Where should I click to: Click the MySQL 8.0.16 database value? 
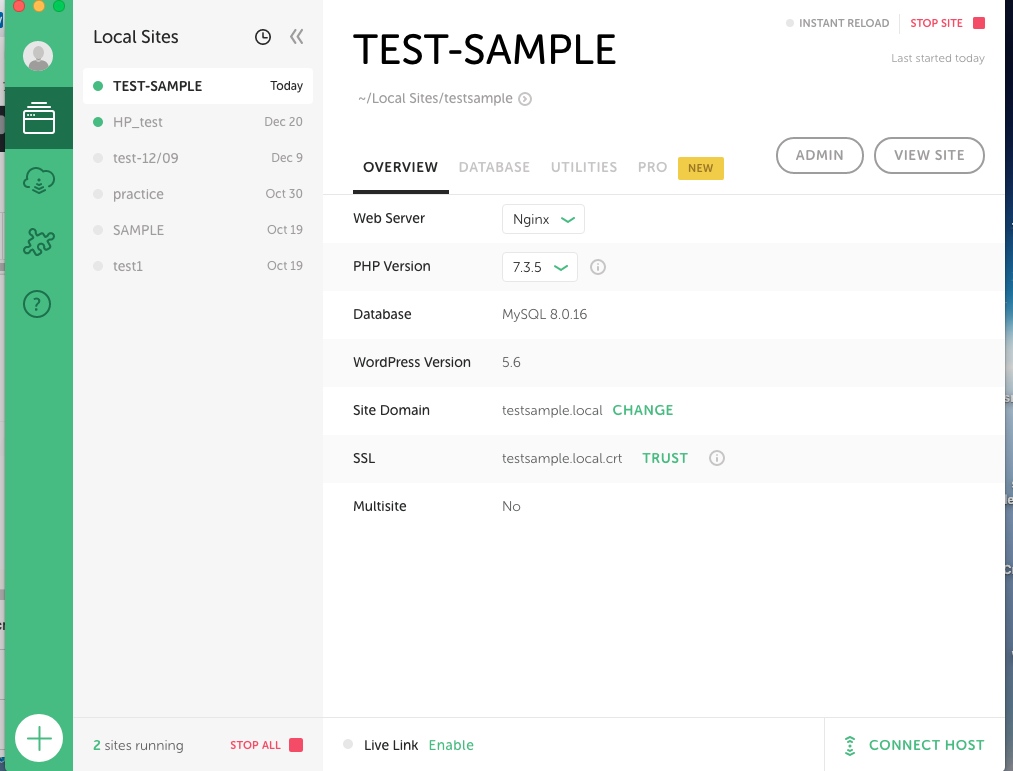pos(545,315)
